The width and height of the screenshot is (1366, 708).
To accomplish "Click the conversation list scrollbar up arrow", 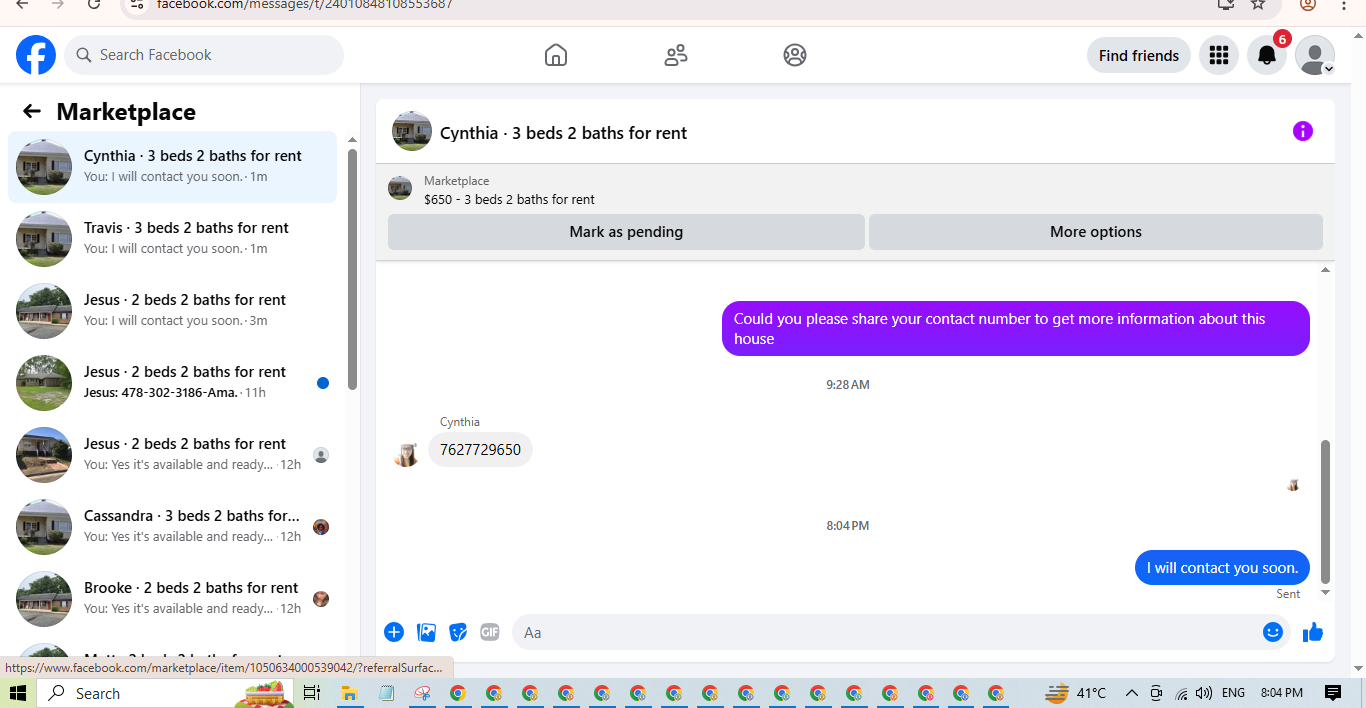I will point(352,140).
